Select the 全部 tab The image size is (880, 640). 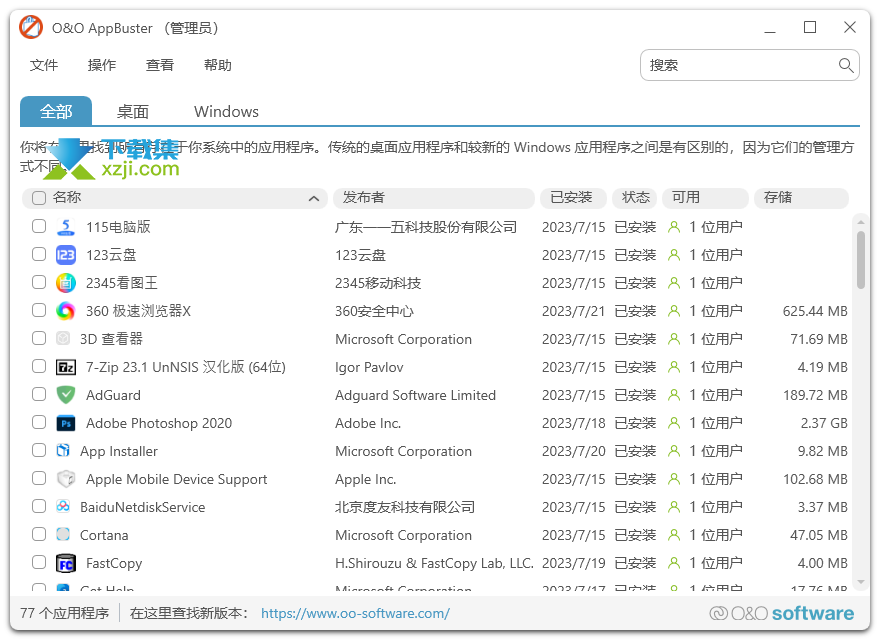(56, 111)
